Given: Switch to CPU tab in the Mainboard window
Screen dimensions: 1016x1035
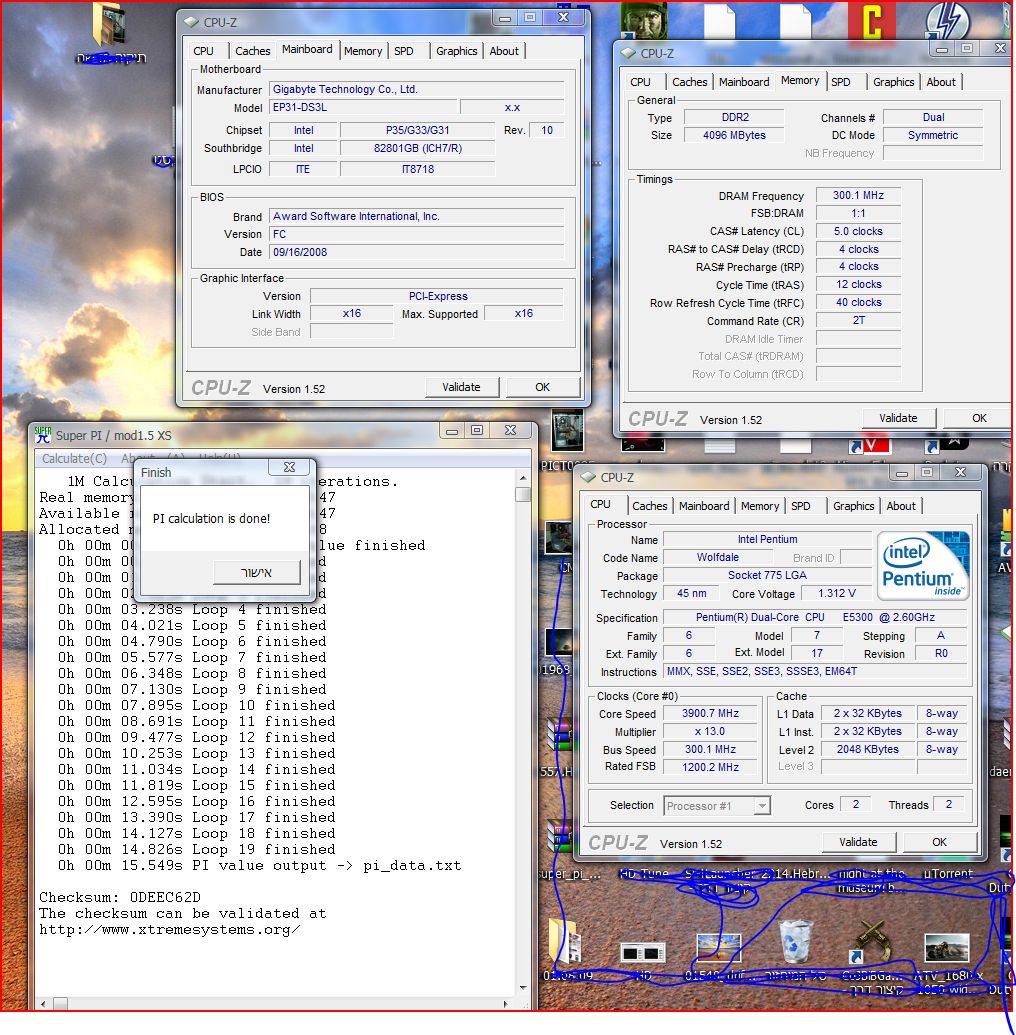Looking at the screenshot, I should coord(204,51).
